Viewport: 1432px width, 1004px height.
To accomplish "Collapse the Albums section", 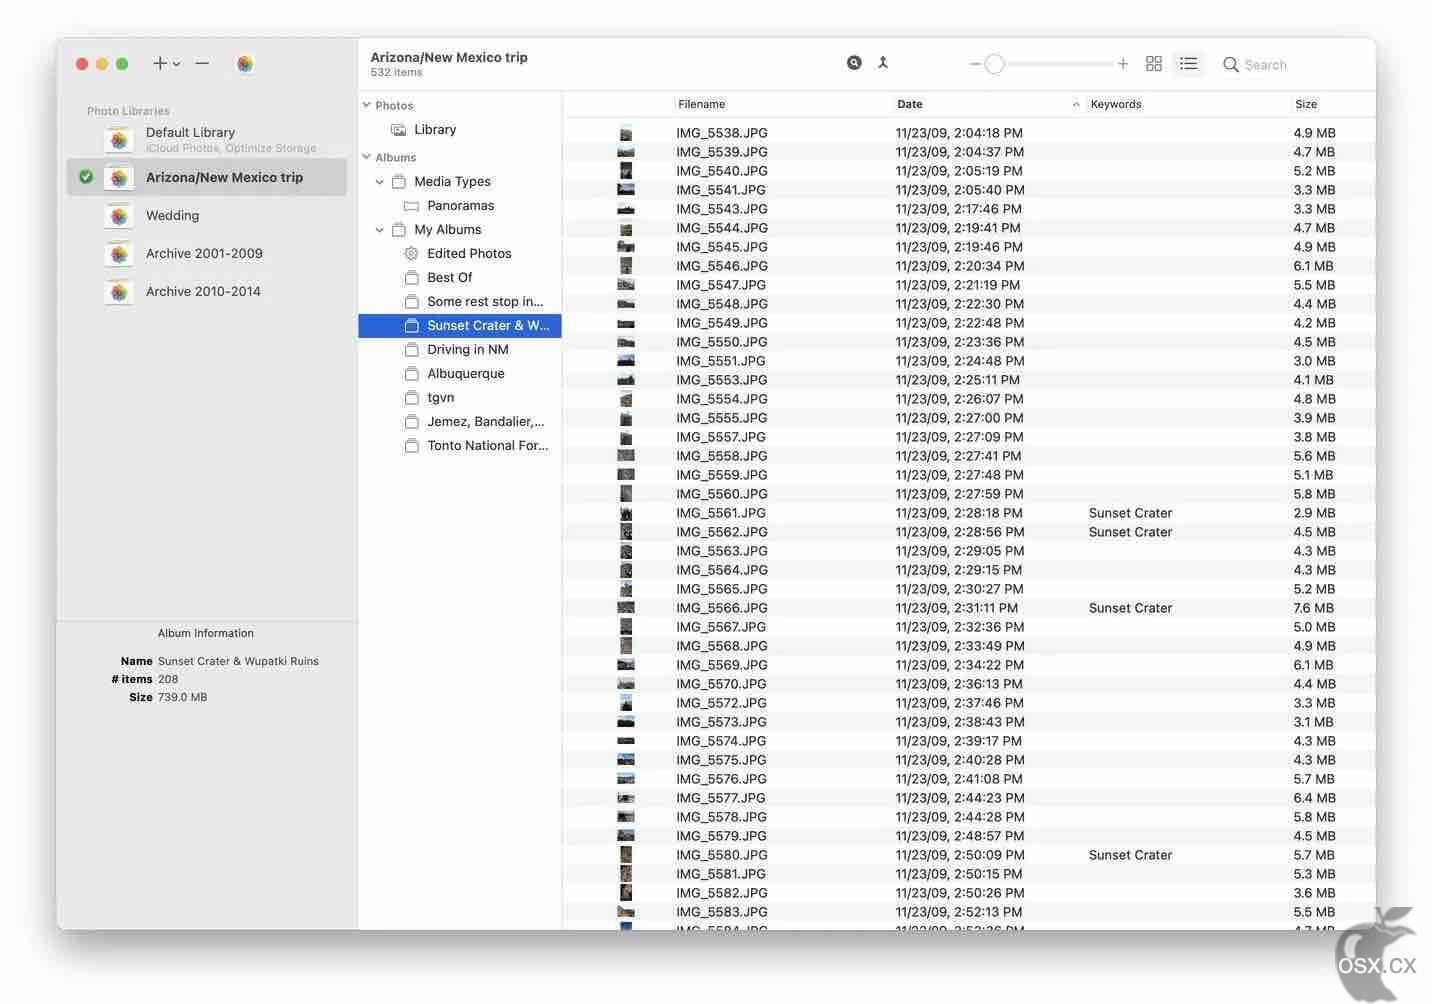I will point(366,157).
